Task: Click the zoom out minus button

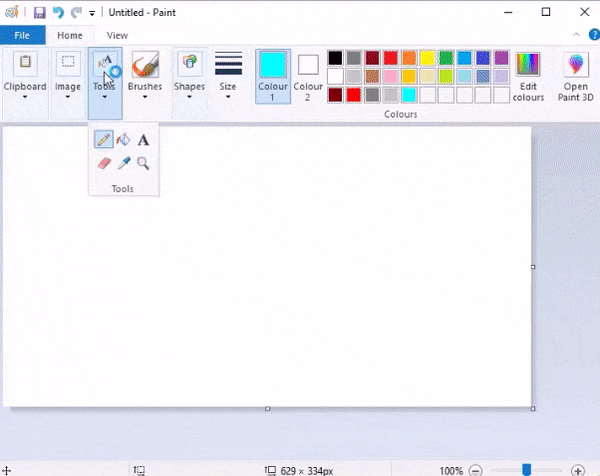Action: point(476,470)
